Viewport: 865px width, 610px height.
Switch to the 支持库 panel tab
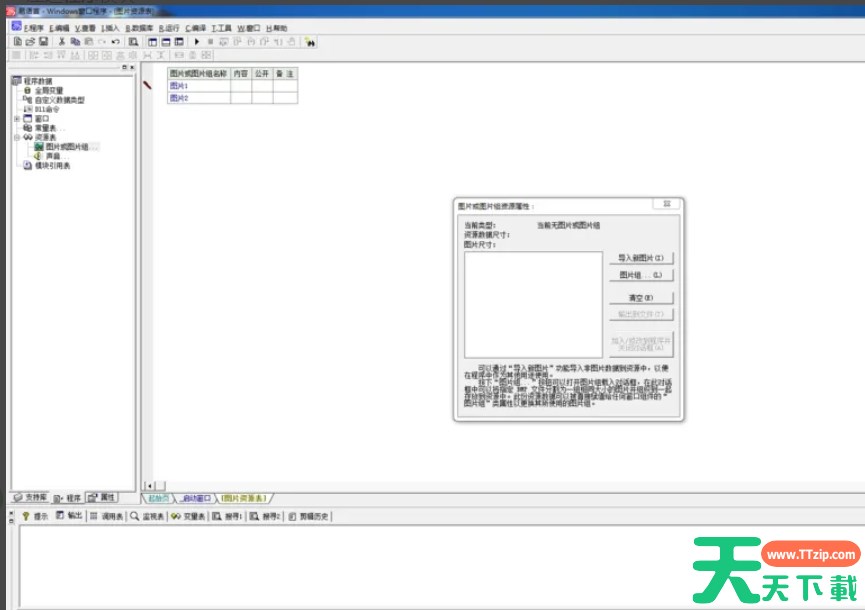coord(30,497)
